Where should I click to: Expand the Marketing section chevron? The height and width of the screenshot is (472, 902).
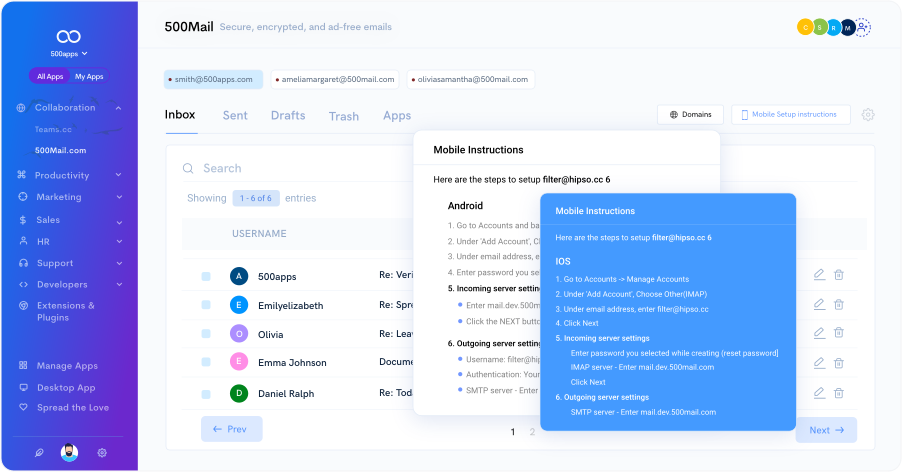(119, 197)
